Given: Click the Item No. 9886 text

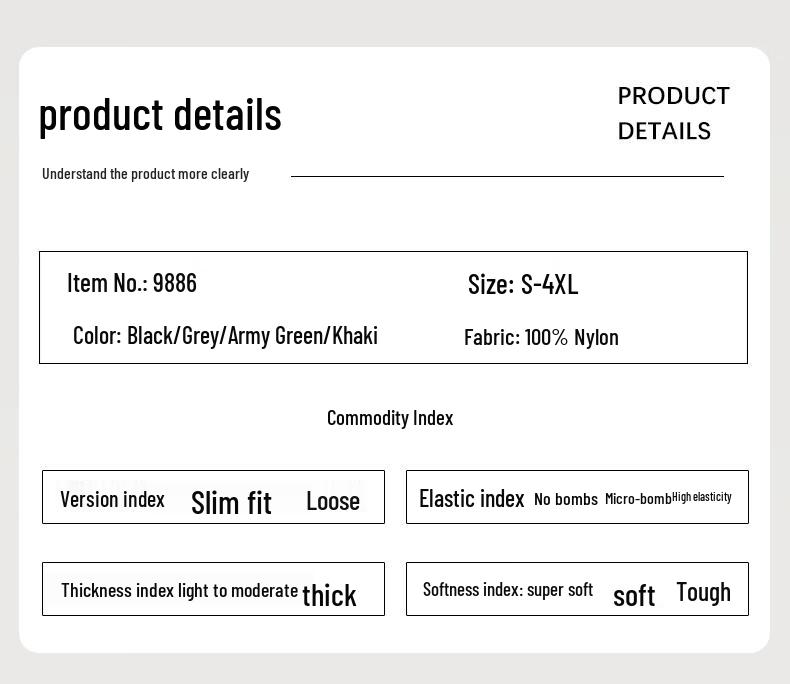Looking at the screenshot, I should click(x=132, y=283).
